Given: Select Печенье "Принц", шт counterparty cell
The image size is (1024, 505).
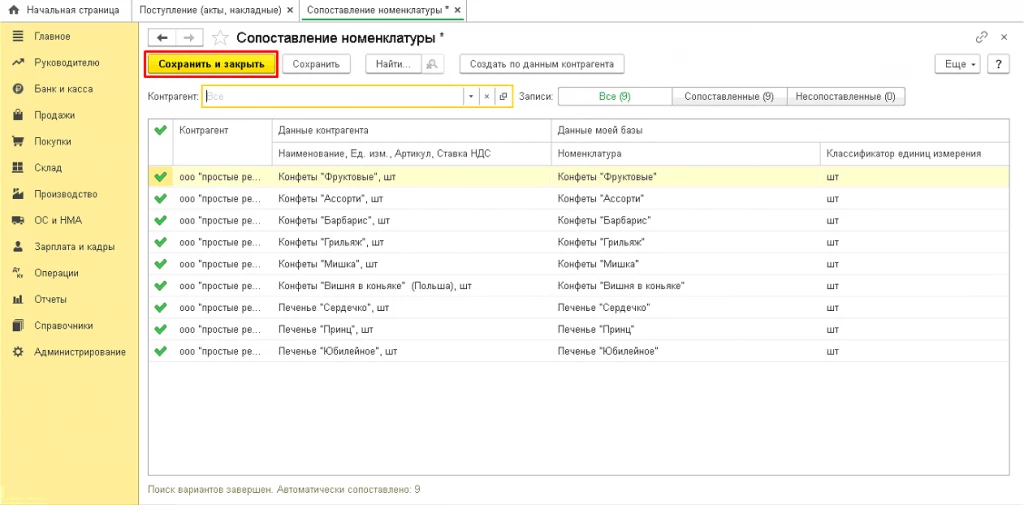Looking at the screenshot, I should point(411,329).
